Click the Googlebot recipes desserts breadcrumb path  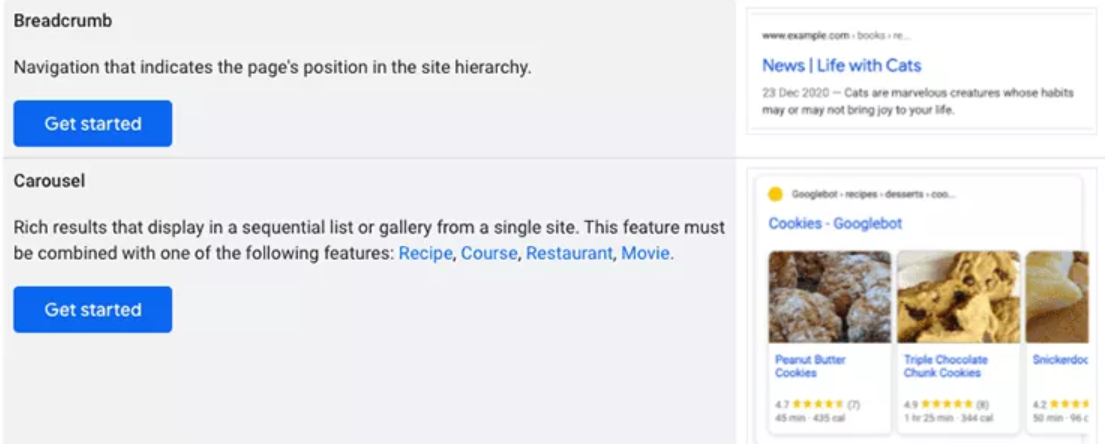873,194
